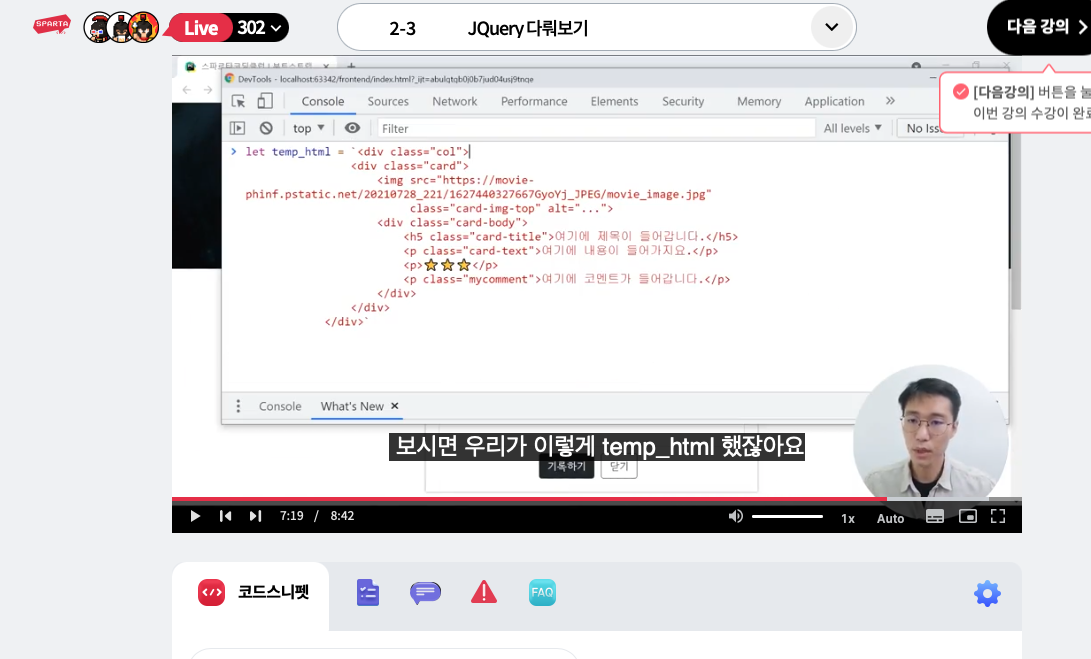
Task: Click the browser forward arrow in video
Action: click(x=208, y=90)
